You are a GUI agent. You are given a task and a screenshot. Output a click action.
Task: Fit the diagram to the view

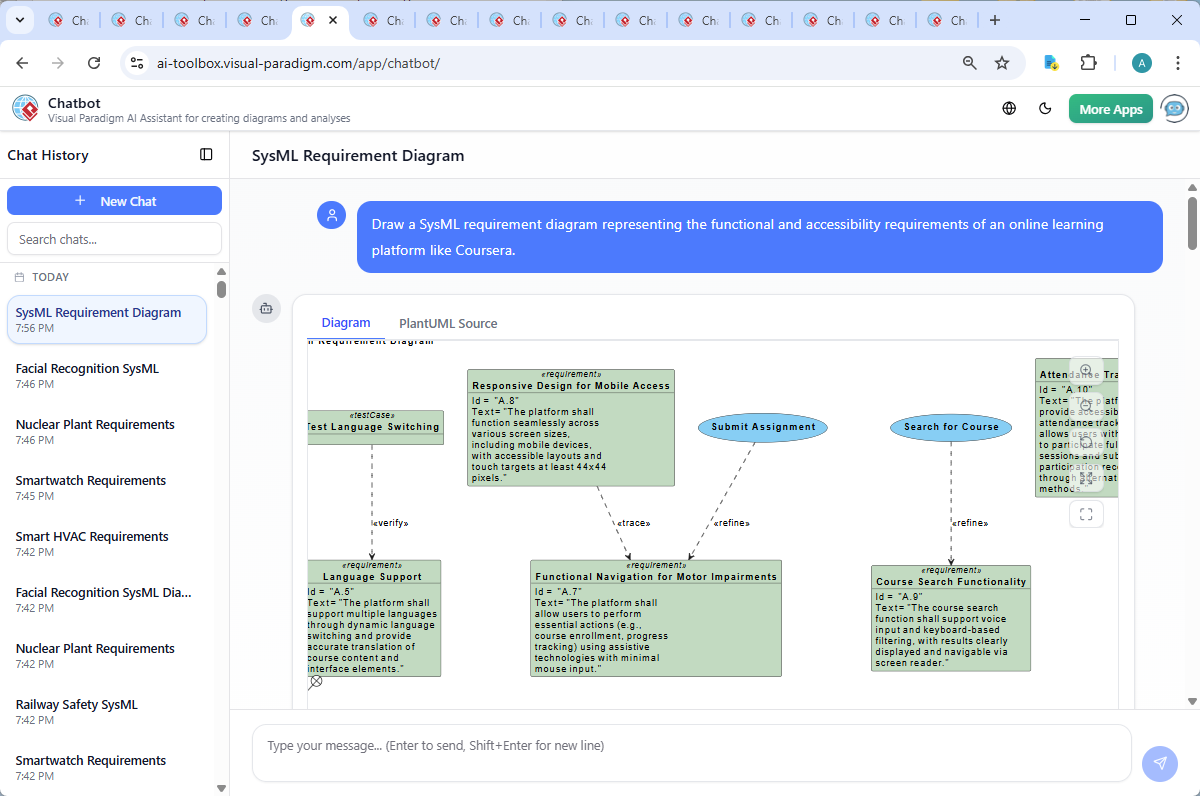tap(1086, 477)
